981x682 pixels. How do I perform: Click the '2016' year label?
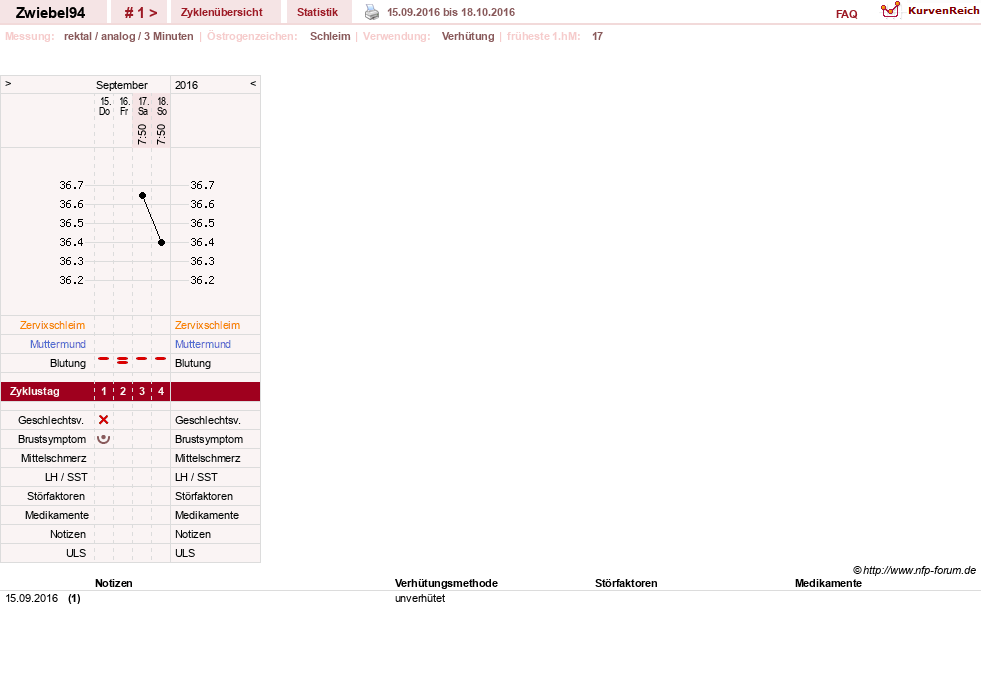coord(186,85)
